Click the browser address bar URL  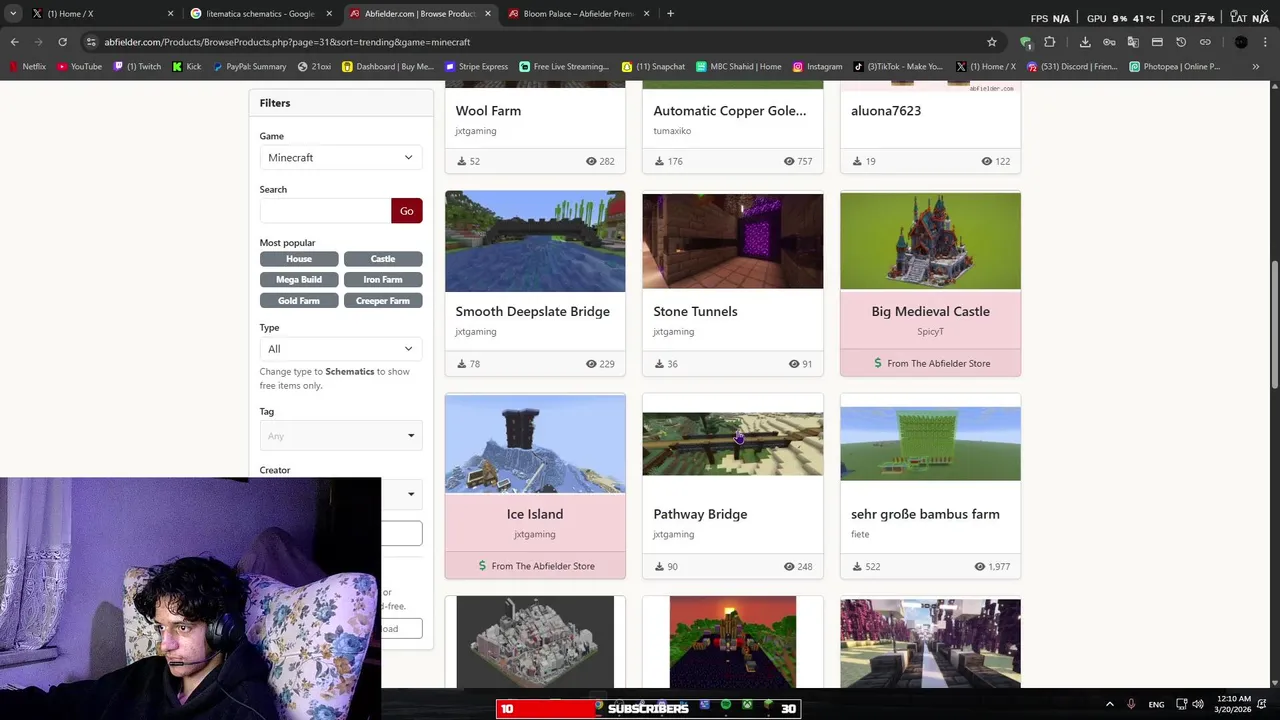[287, 42]
